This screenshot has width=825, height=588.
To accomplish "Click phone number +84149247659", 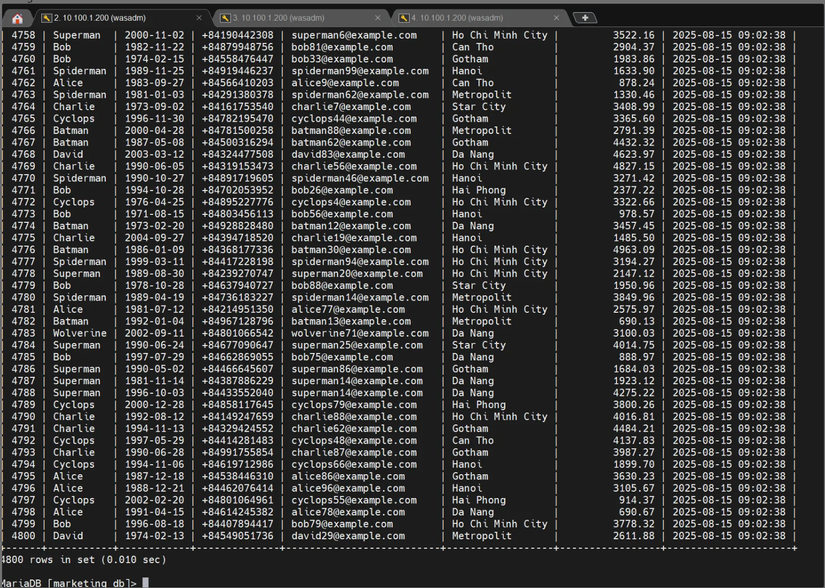I will click(238, 417).
